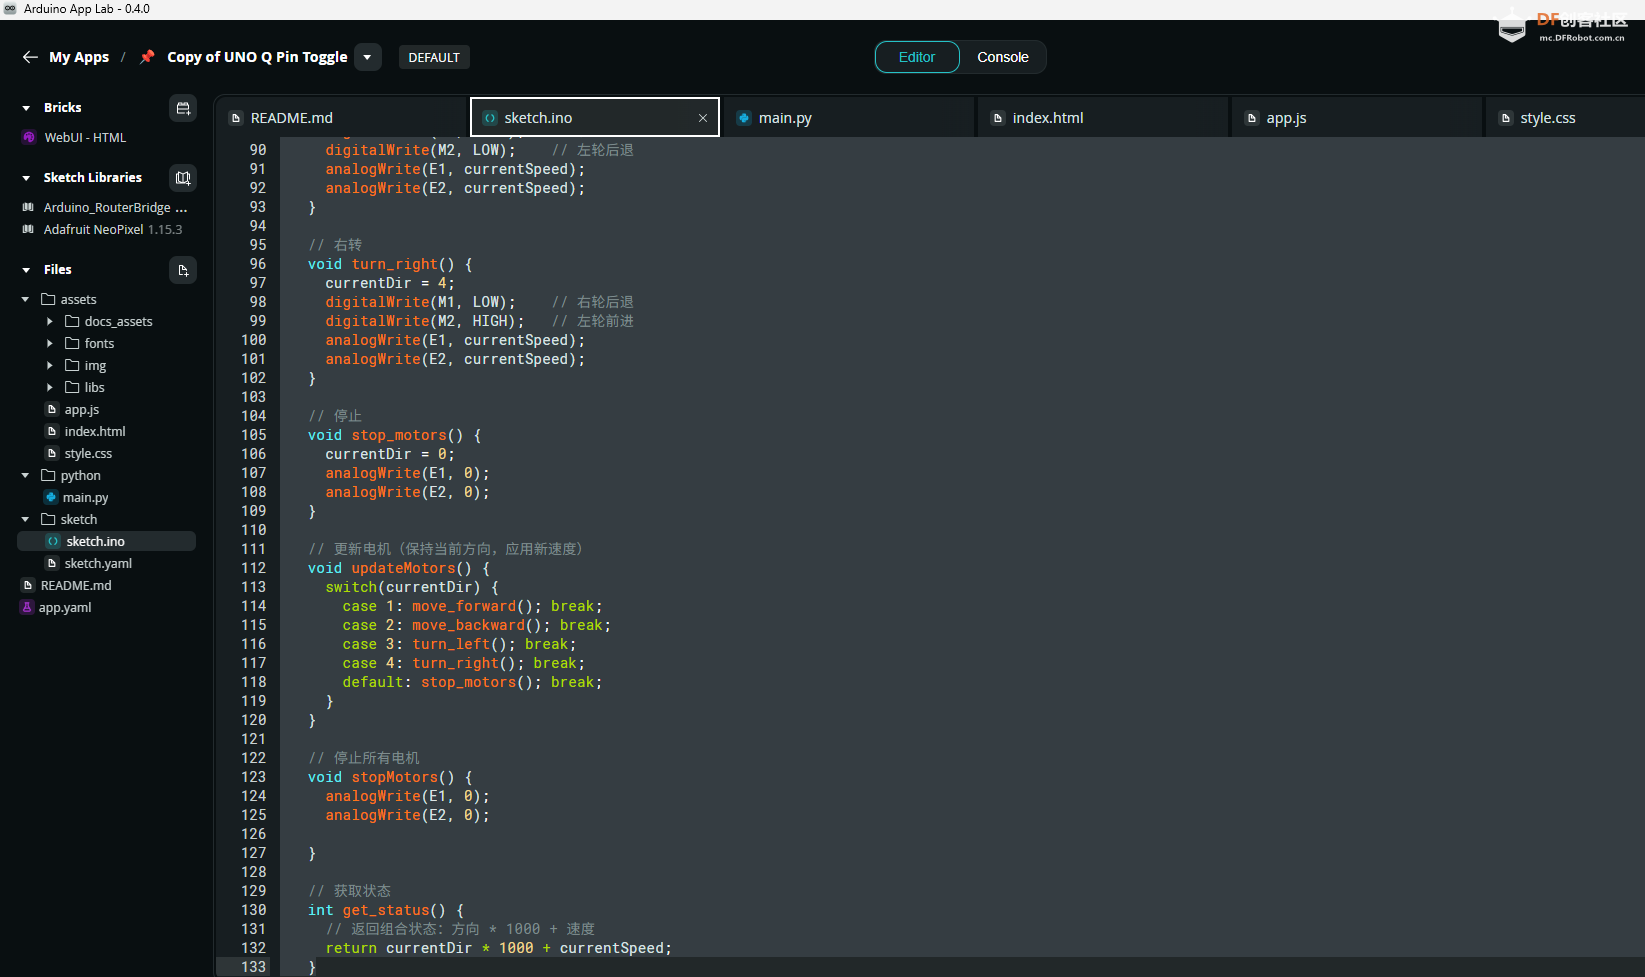Click the back arrow beside My Apps

click(x=30, y=57)
